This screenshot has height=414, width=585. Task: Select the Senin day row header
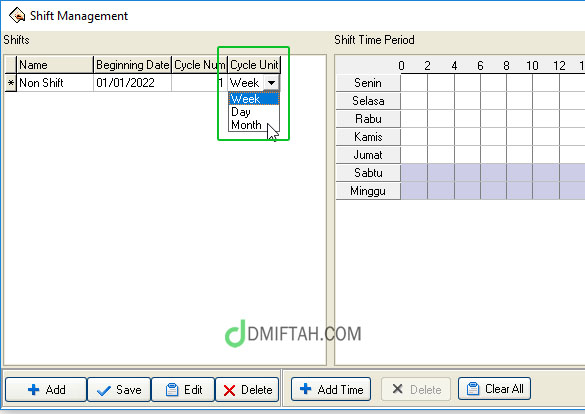[368, 83]
